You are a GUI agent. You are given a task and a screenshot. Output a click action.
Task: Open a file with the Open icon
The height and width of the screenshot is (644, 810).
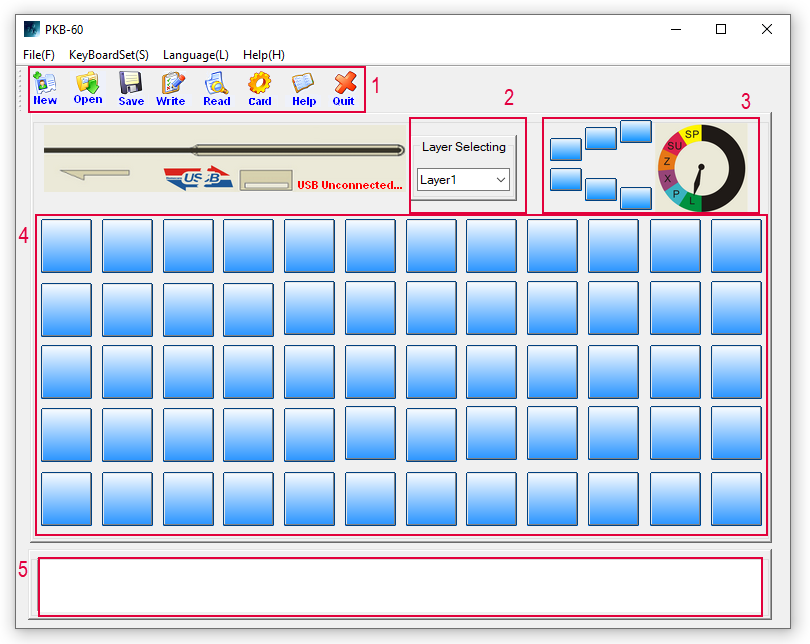point(88,88)
